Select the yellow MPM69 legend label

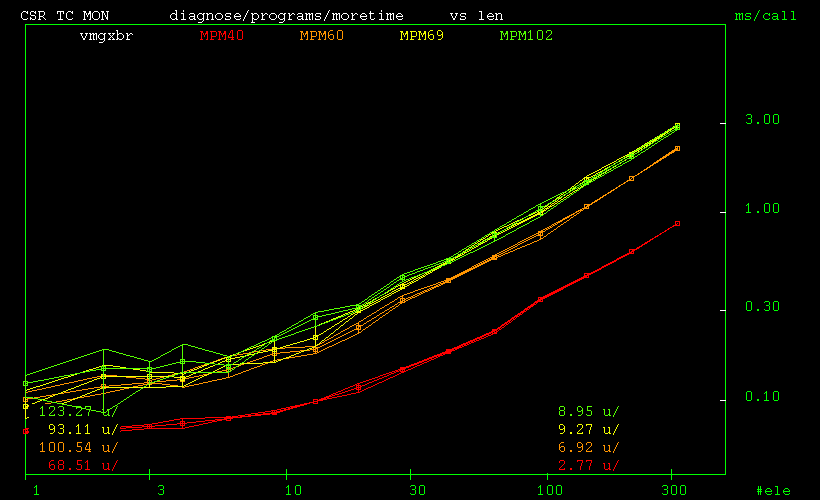pyautogui.click(x=422, y=36)
